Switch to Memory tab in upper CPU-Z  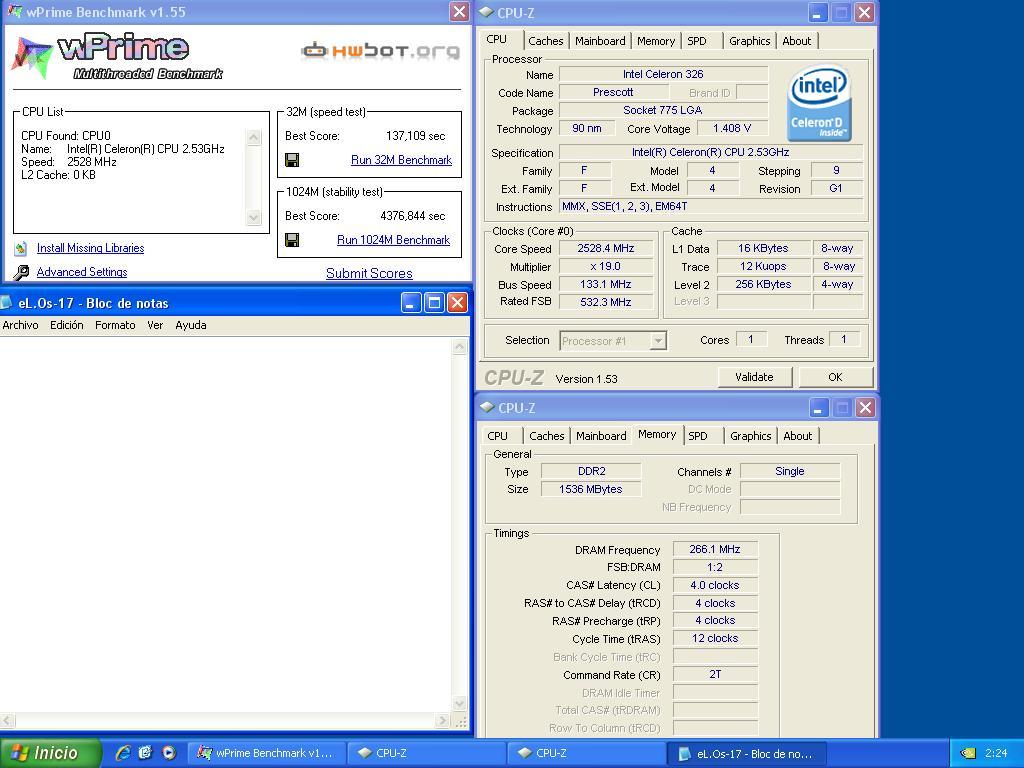coord(656,40)
